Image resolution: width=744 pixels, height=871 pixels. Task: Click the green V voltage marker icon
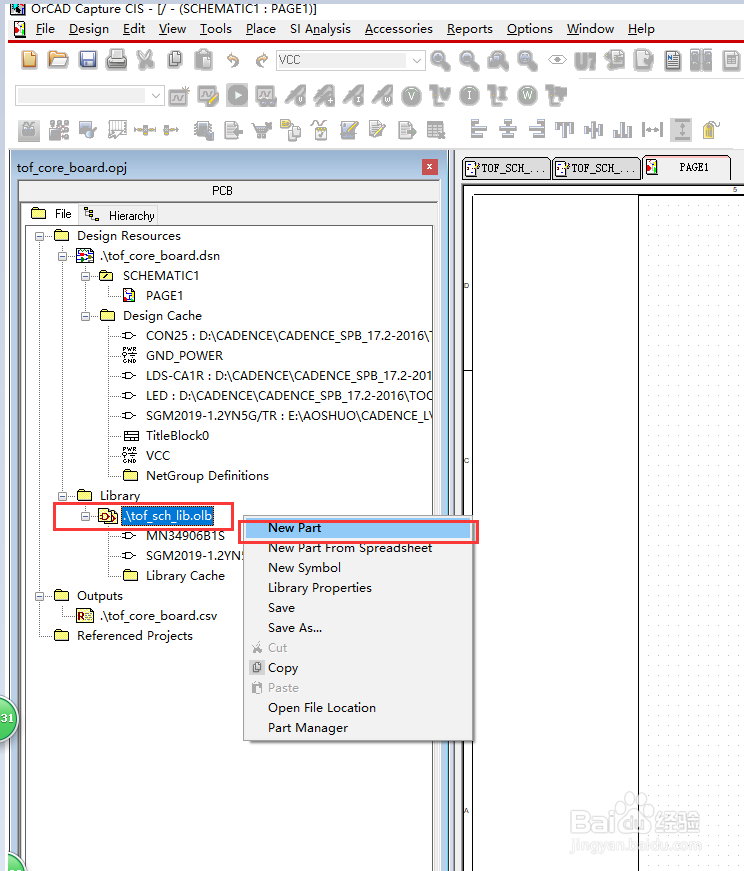pos(412,96)
